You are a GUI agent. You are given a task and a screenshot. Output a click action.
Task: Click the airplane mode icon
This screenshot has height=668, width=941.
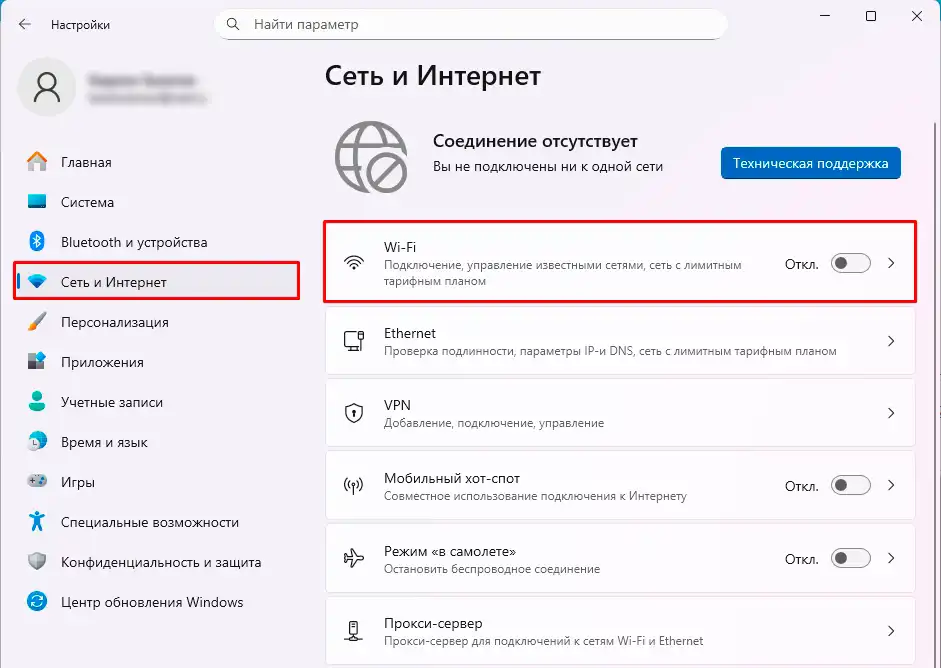point(354,557)
